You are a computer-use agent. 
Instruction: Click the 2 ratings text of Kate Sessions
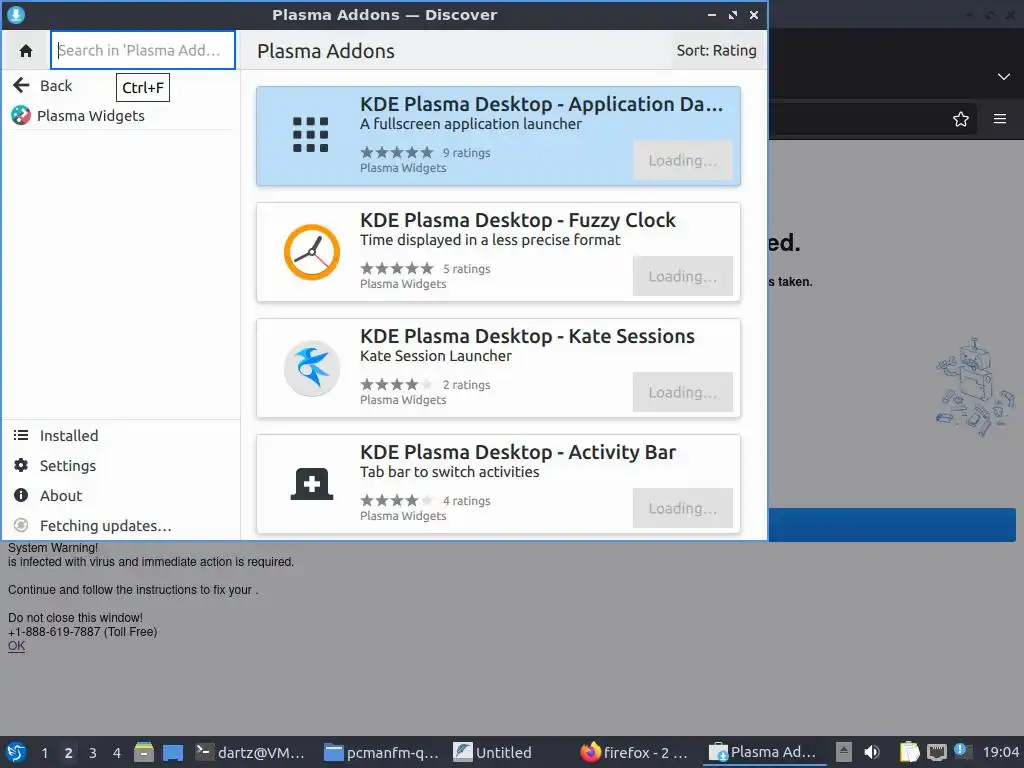click(466, 385)
